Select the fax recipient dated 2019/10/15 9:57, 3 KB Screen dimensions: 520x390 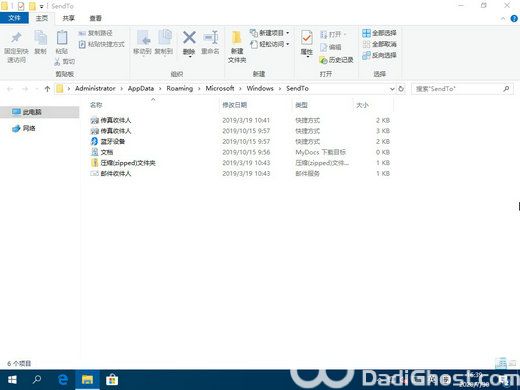click(240, 131)
